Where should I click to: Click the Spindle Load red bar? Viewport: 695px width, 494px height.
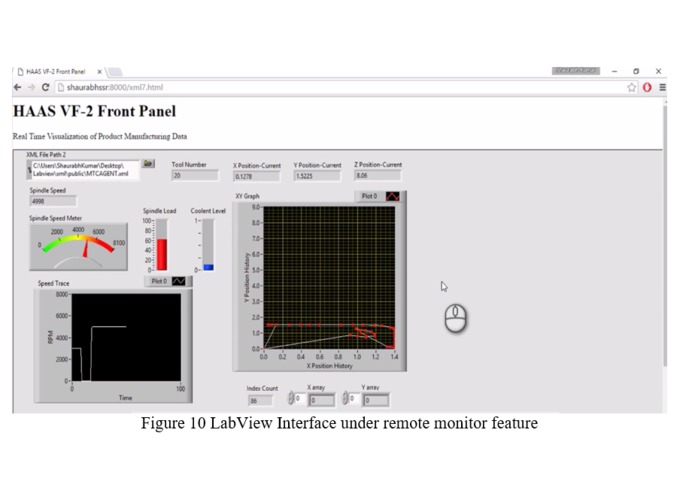[x=162, y=255]
